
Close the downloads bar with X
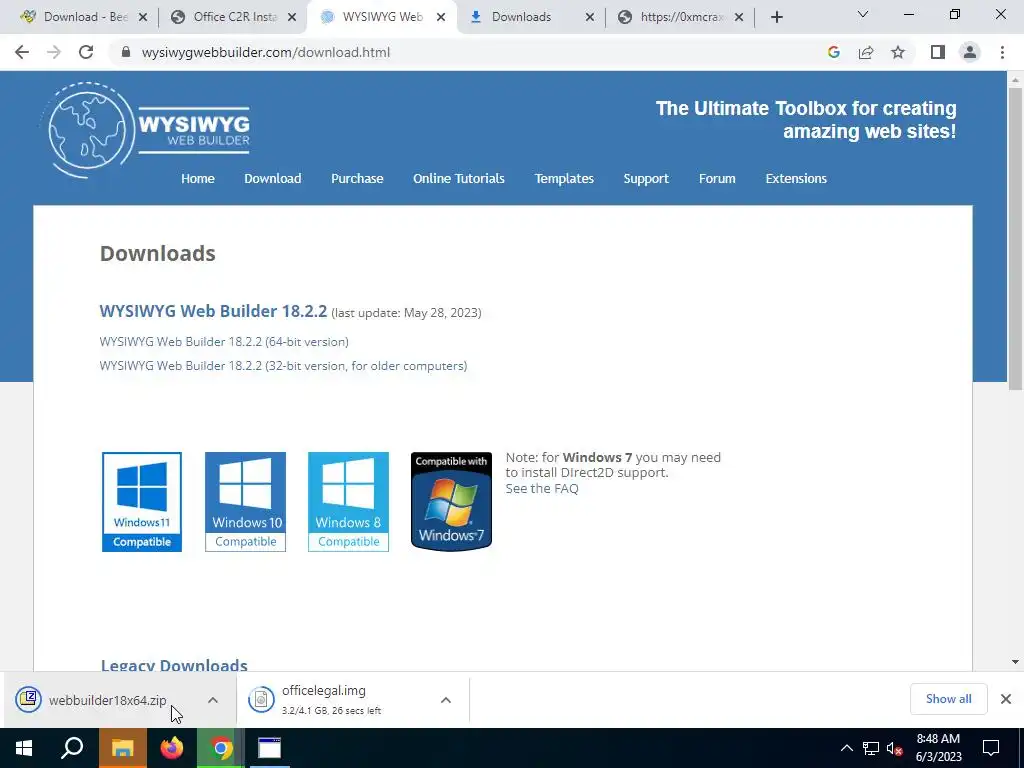click(x=1006, y=699)
